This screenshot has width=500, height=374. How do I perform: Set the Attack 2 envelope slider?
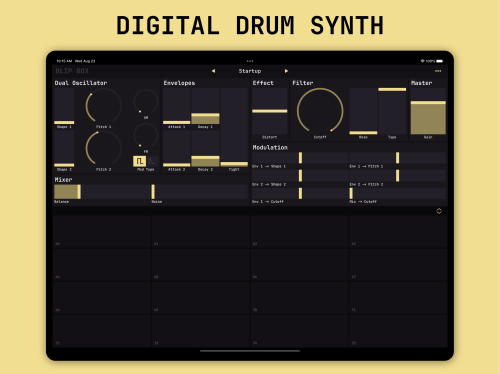(177, 149)
